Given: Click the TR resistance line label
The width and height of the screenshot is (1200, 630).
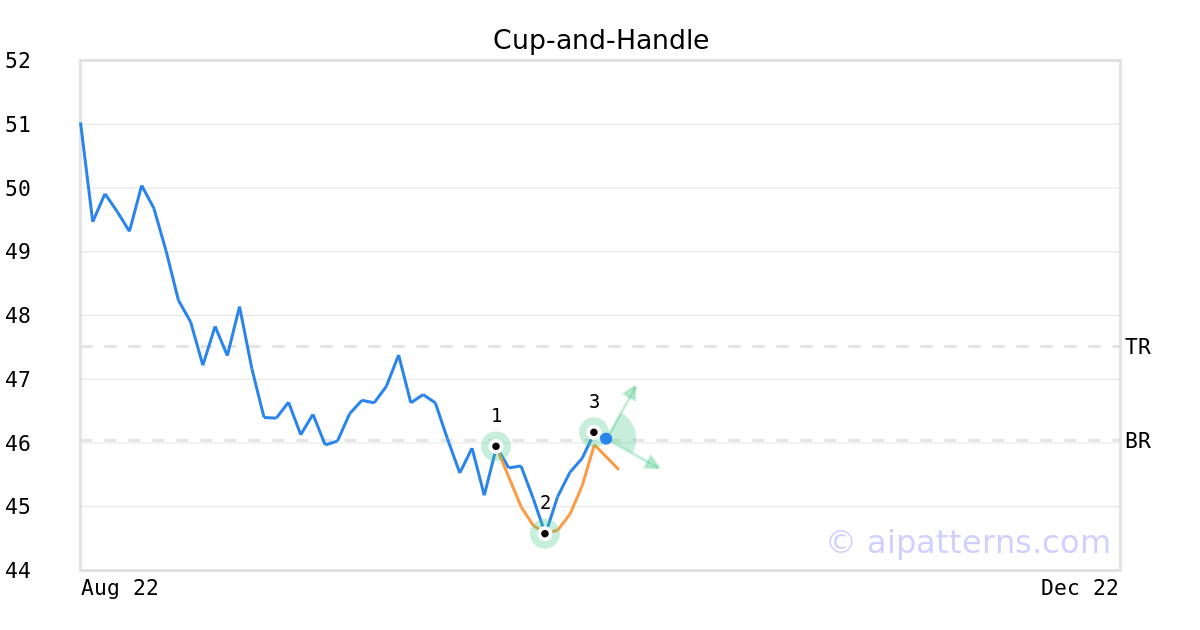Looking at the screenshot, I should (1138, 347).
